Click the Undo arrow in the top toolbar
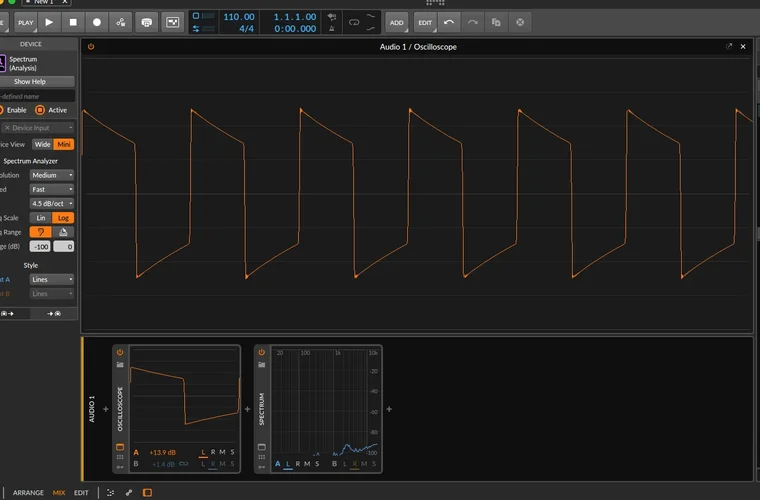 pyautogui.click(x=449, y=21)
